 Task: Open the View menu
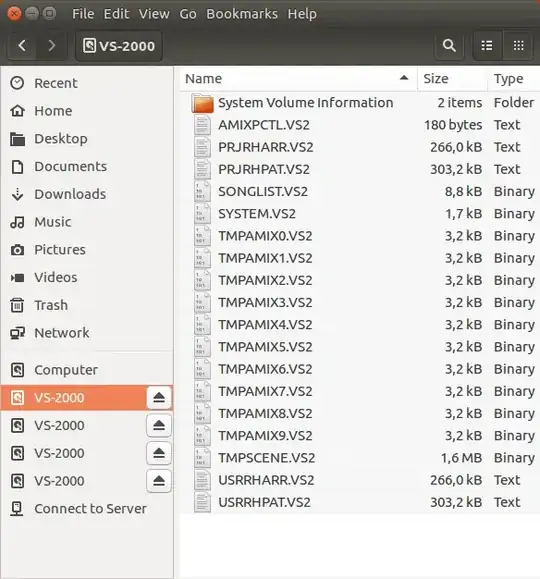click(x=154, y=14)
